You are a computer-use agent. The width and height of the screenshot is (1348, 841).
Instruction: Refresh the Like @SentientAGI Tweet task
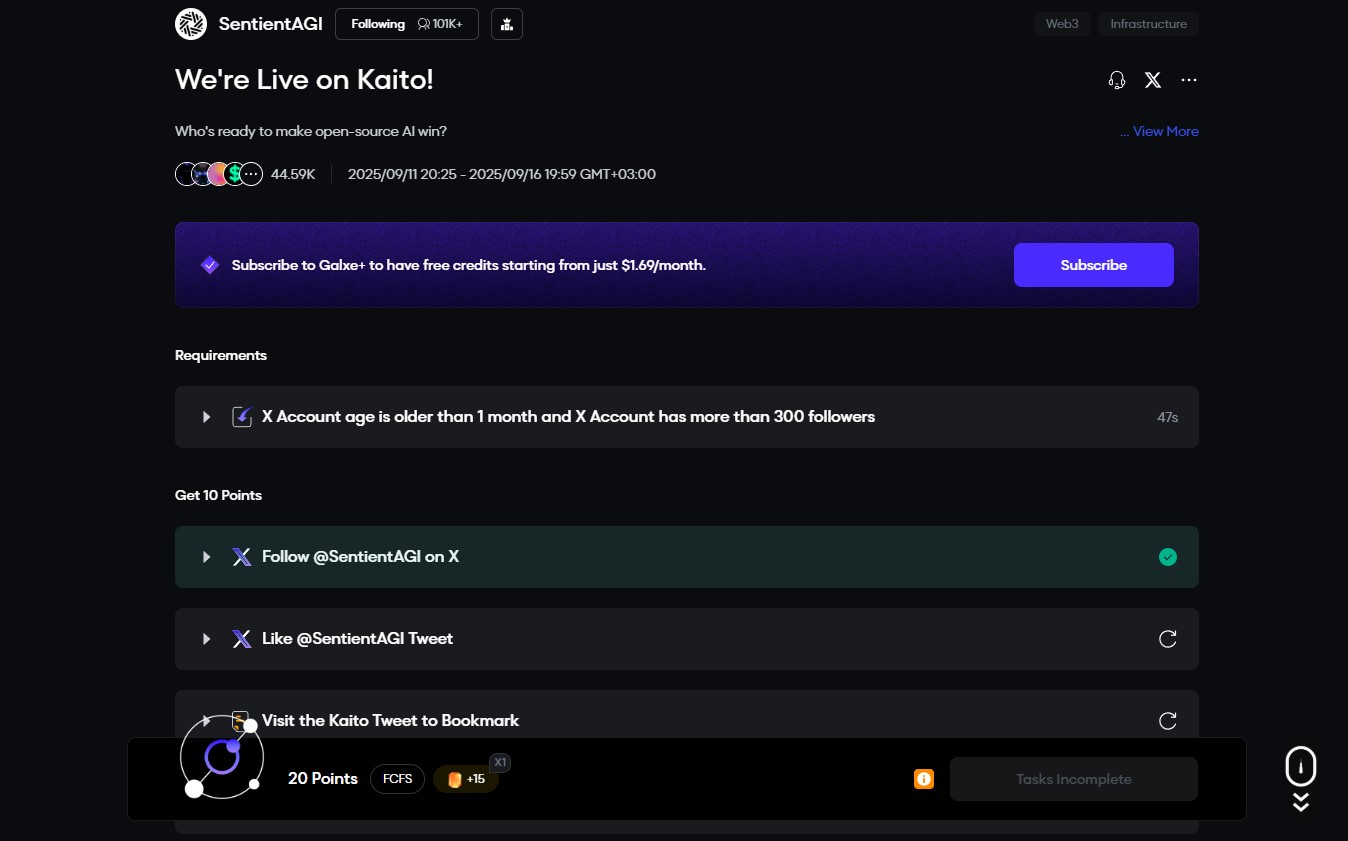1167,639
